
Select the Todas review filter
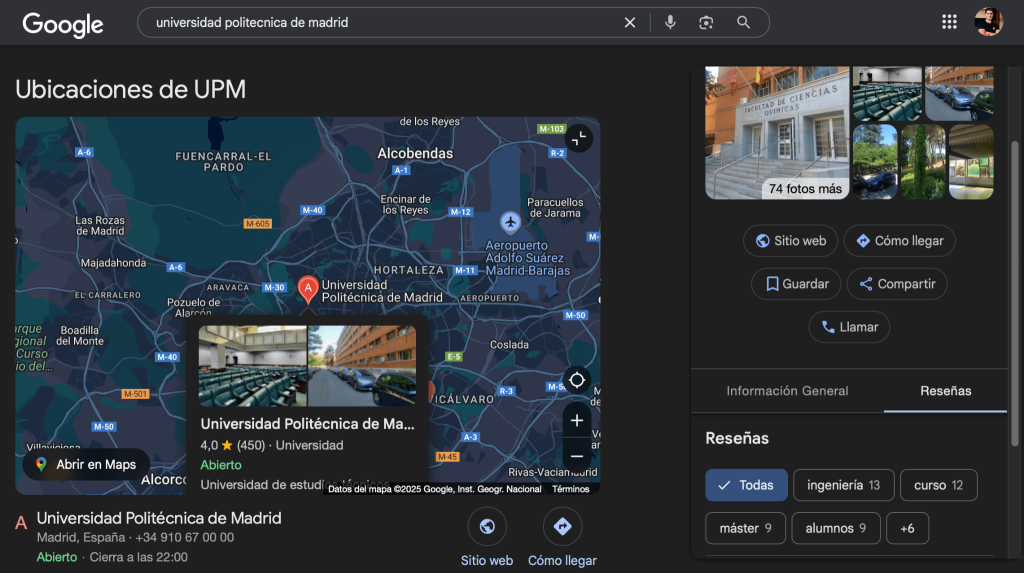[x=746, y=485]
